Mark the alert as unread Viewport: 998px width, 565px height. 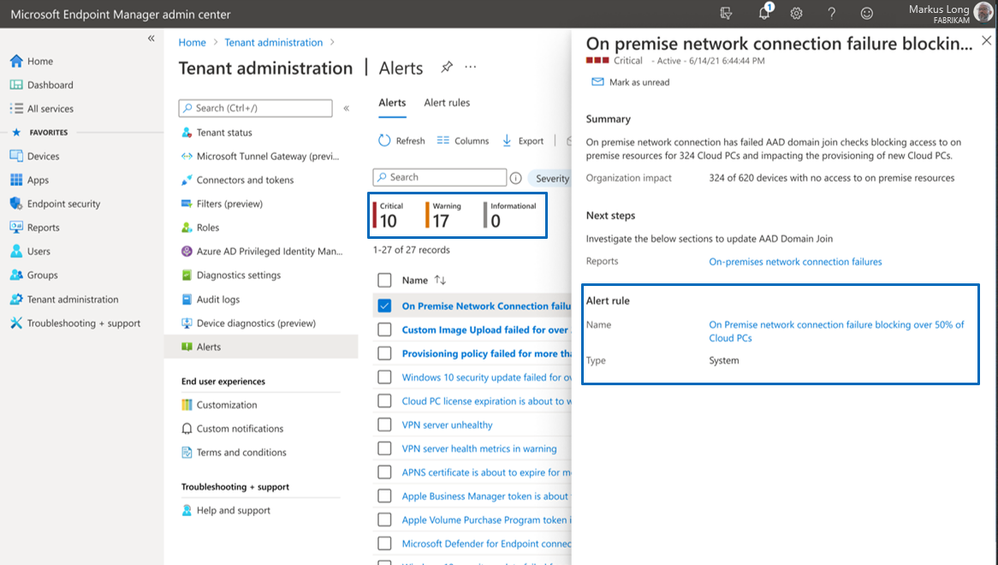click(x=631, y=82)
